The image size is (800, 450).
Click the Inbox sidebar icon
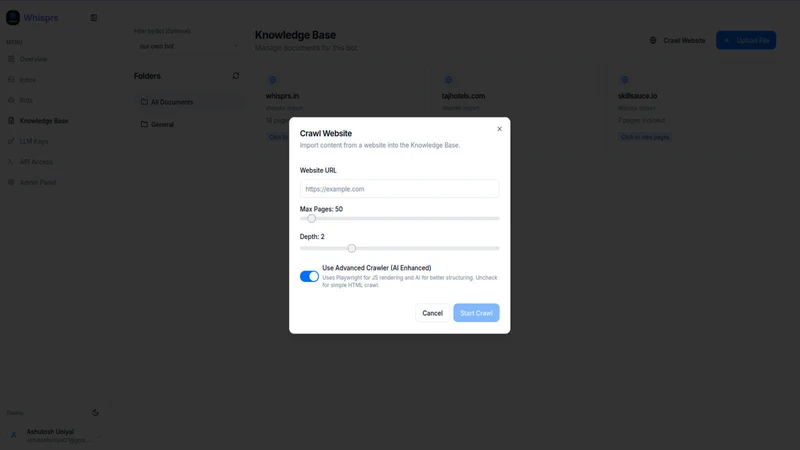tap(11, 80)
